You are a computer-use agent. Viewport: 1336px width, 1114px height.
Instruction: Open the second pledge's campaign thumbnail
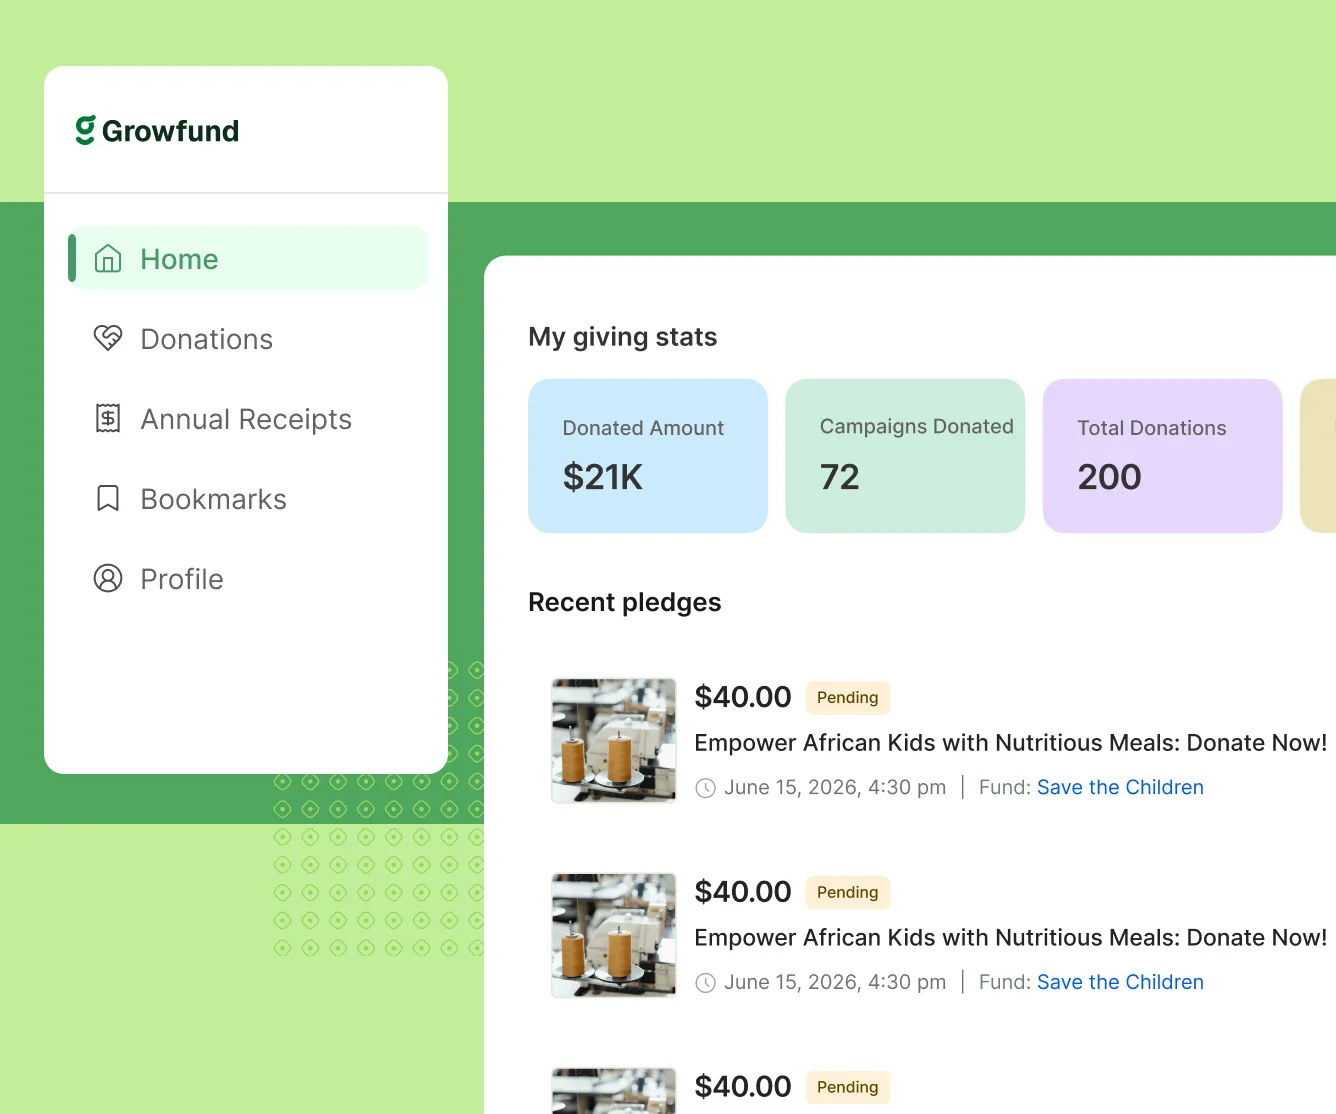point(614,935)
